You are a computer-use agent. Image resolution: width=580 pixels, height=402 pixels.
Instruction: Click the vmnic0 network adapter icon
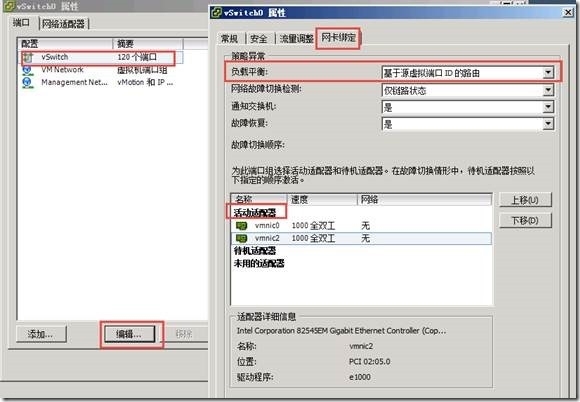(242, 225)
